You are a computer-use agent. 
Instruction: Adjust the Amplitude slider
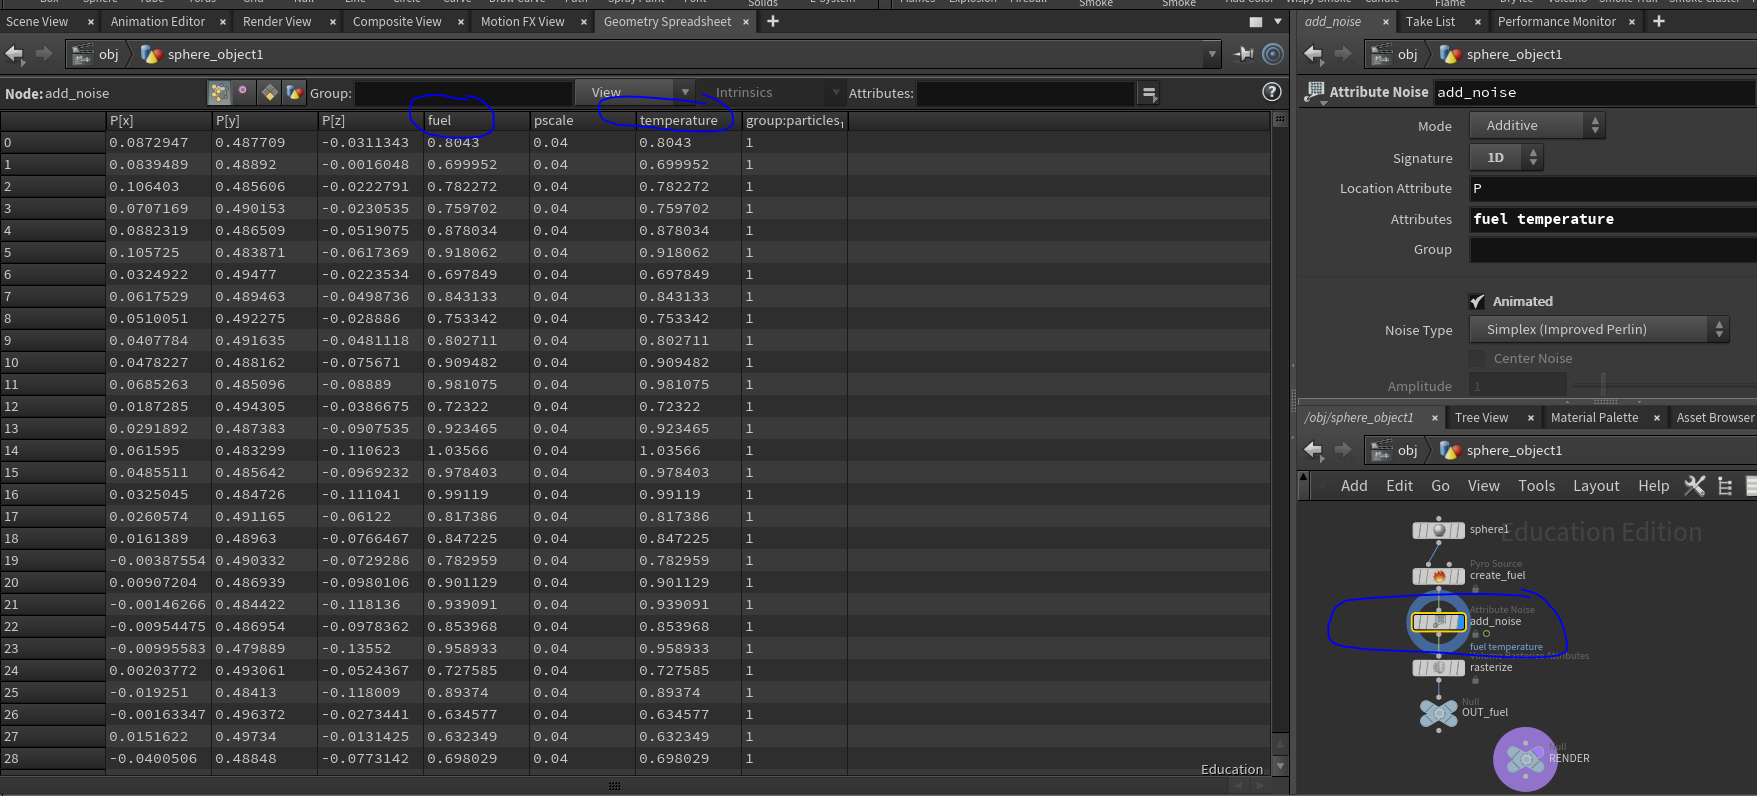pos(1603,386)
